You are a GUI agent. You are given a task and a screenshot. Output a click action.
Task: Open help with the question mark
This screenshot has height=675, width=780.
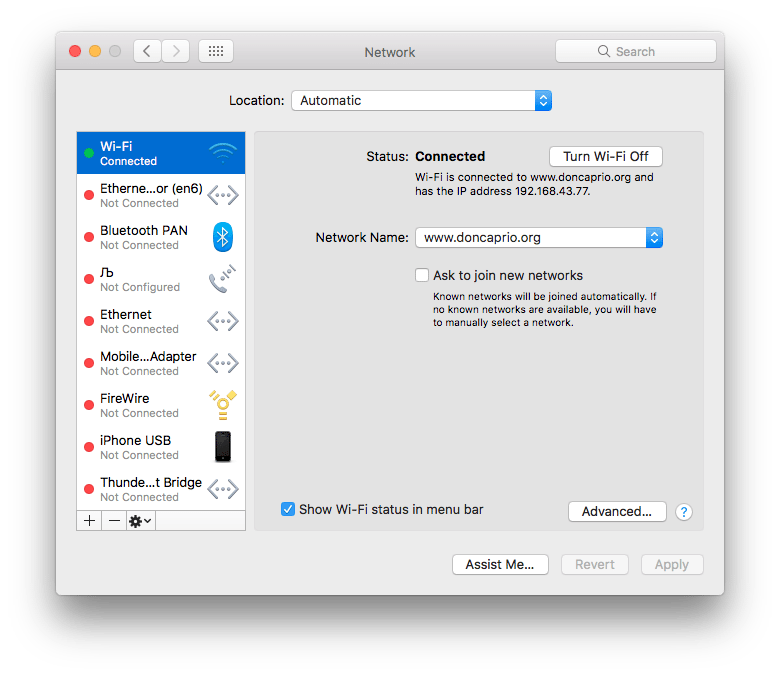point(684,512)
